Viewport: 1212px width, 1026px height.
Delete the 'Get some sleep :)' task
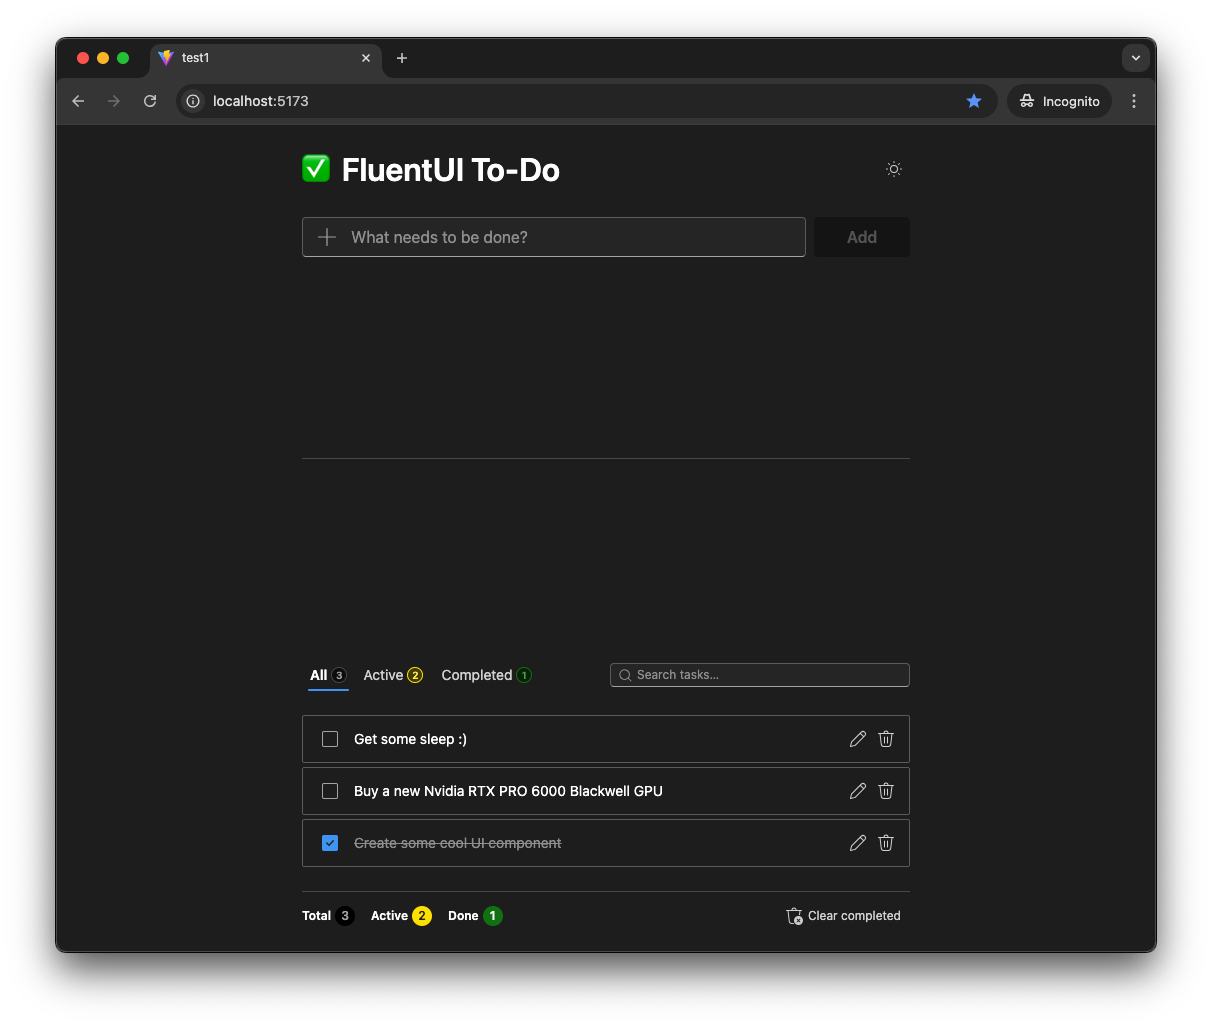[886, 739]
